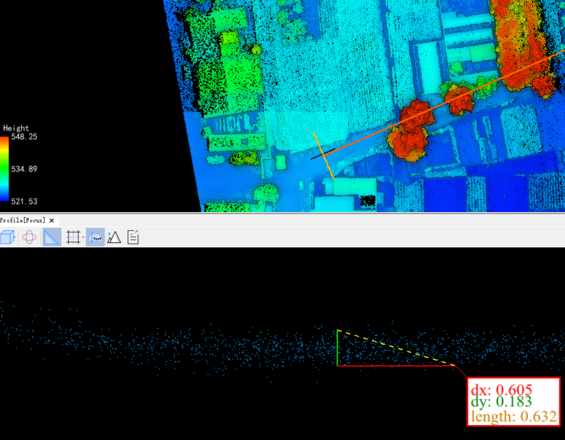
Task: Select the Profile[Focus] tab
Action: [x=23, y=220]
